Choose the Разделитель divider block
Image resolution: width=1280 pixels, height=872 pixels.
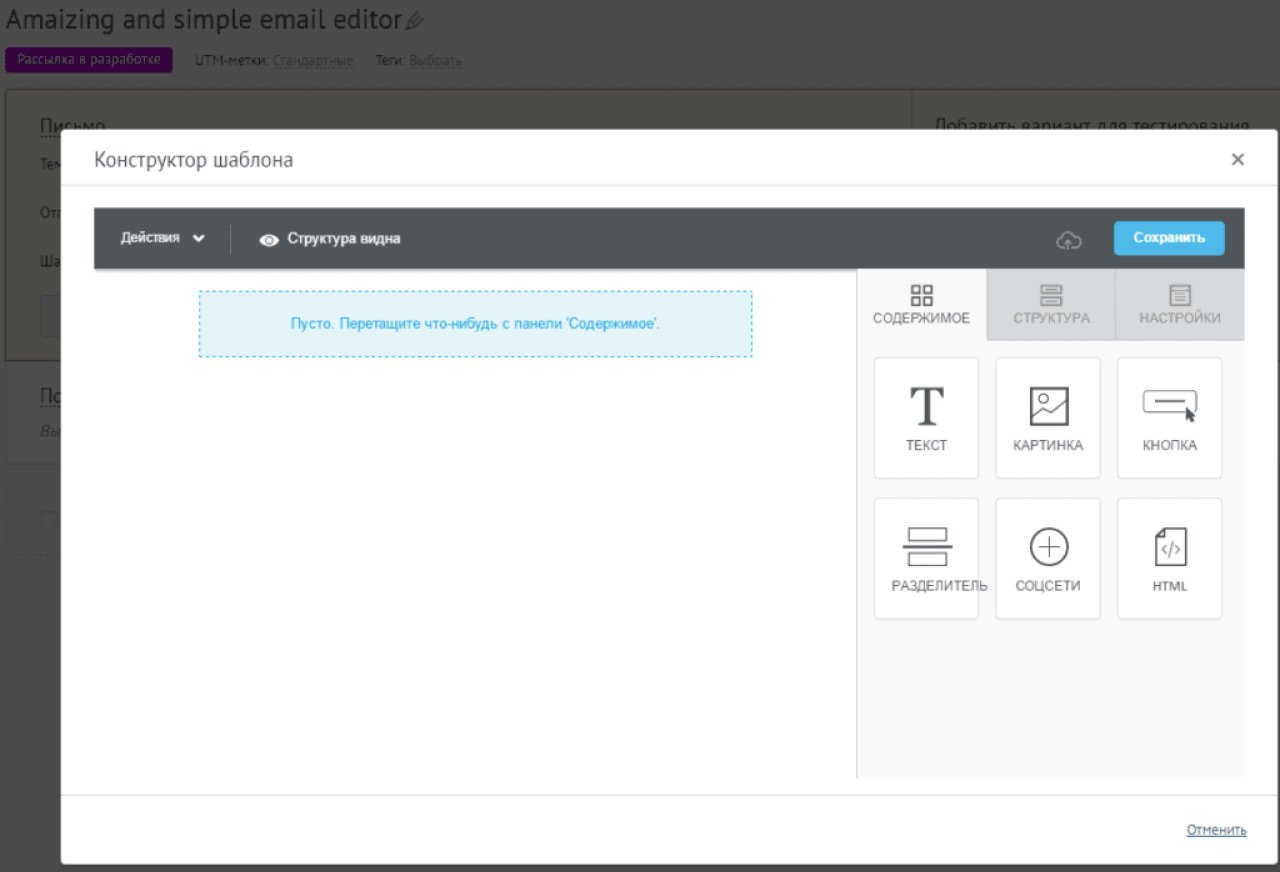point(926,558)
